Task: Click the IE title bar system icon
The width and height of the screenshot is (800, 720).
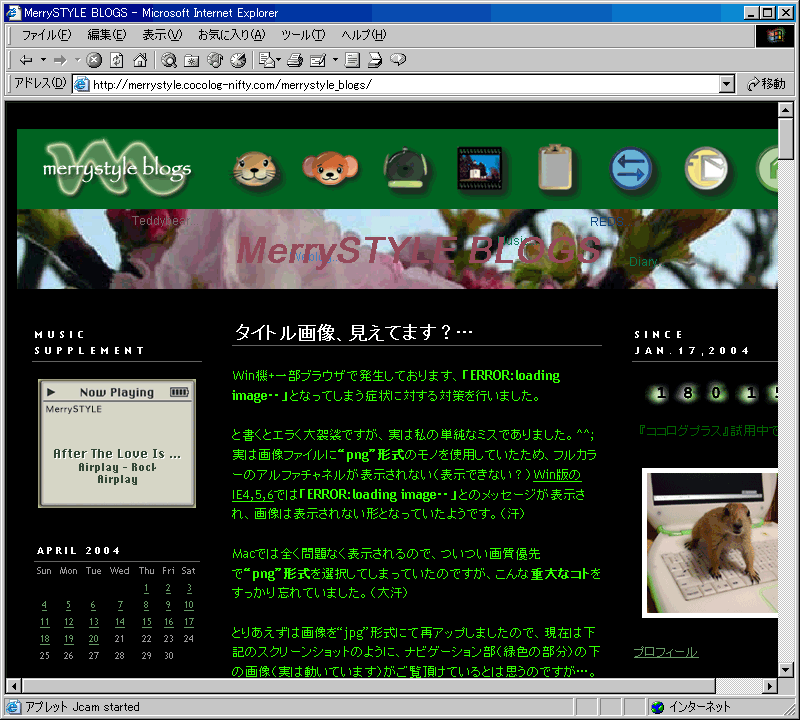Action: coord(13,12)
